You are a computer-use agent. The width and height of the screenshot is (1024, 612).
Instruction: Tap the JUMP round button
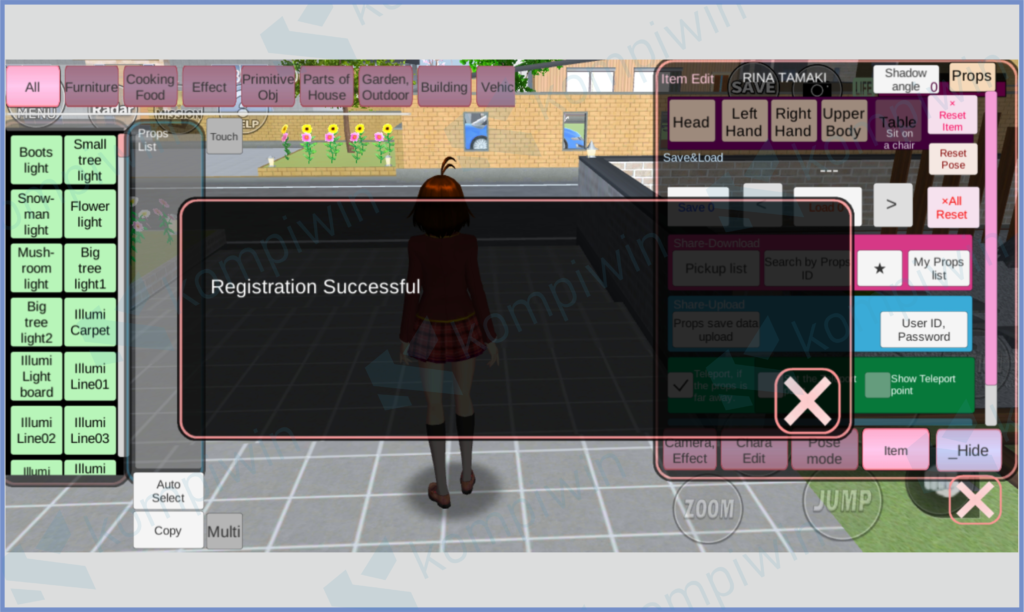coord(842,502)
